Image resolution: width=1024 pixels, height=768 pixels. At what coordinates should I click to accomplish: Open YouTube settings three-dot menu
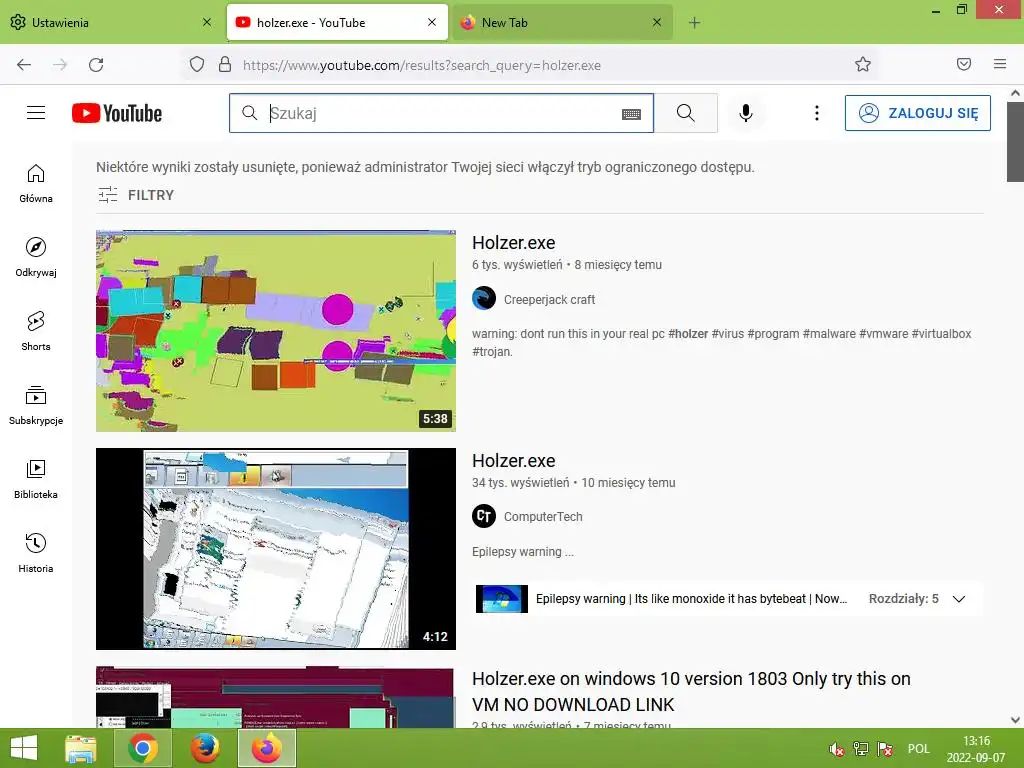pos(816,113)
